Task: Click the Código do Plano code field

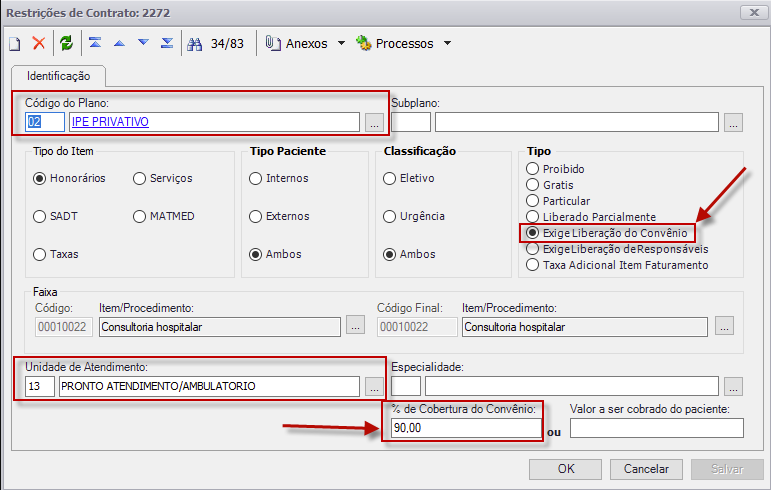Action: coord(45,122)
